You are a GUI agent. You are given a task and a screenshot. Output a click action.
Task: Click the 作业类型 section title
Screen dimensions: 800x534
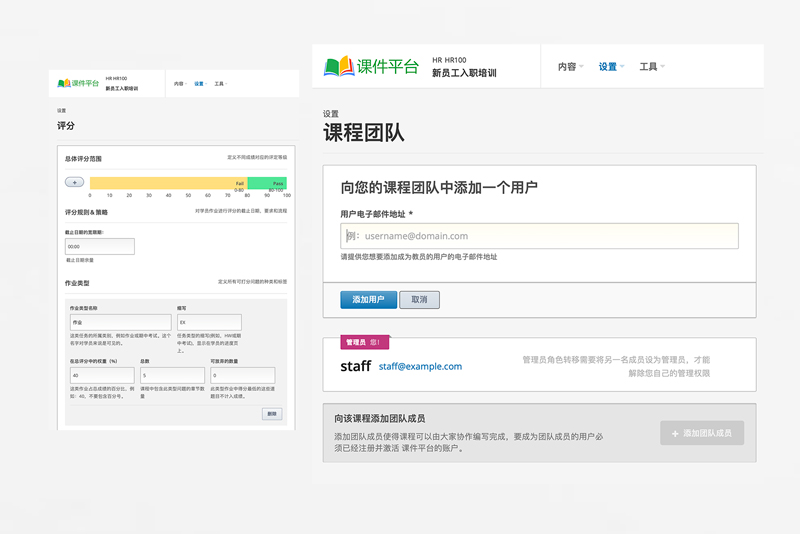77,283
